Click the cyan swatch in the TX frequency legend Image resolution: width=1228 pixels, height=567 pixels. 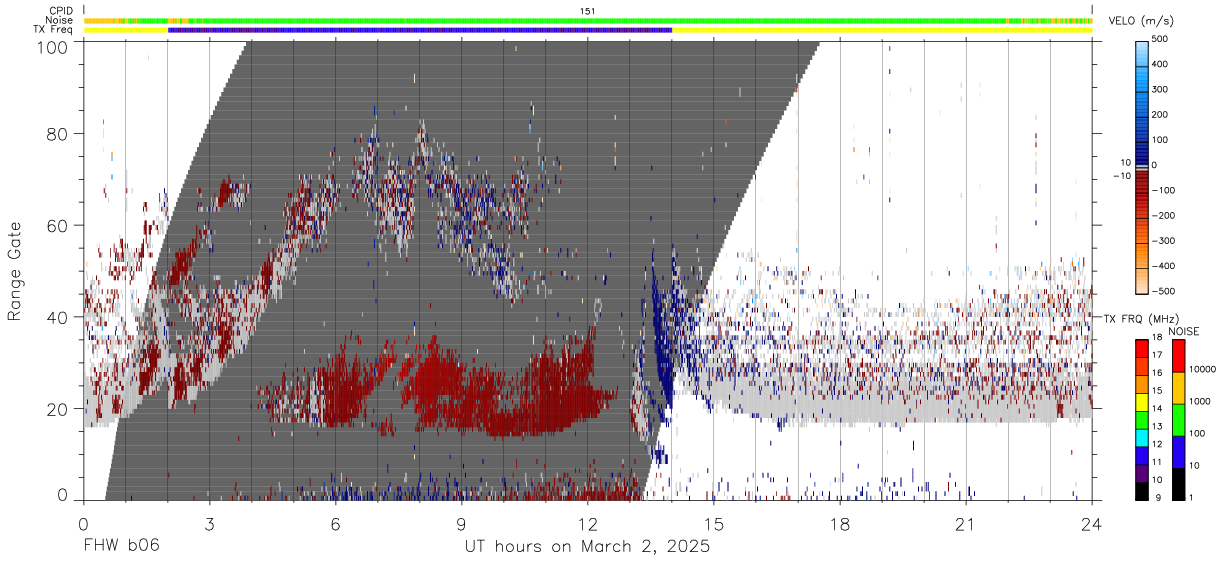tap(1141, 436)
